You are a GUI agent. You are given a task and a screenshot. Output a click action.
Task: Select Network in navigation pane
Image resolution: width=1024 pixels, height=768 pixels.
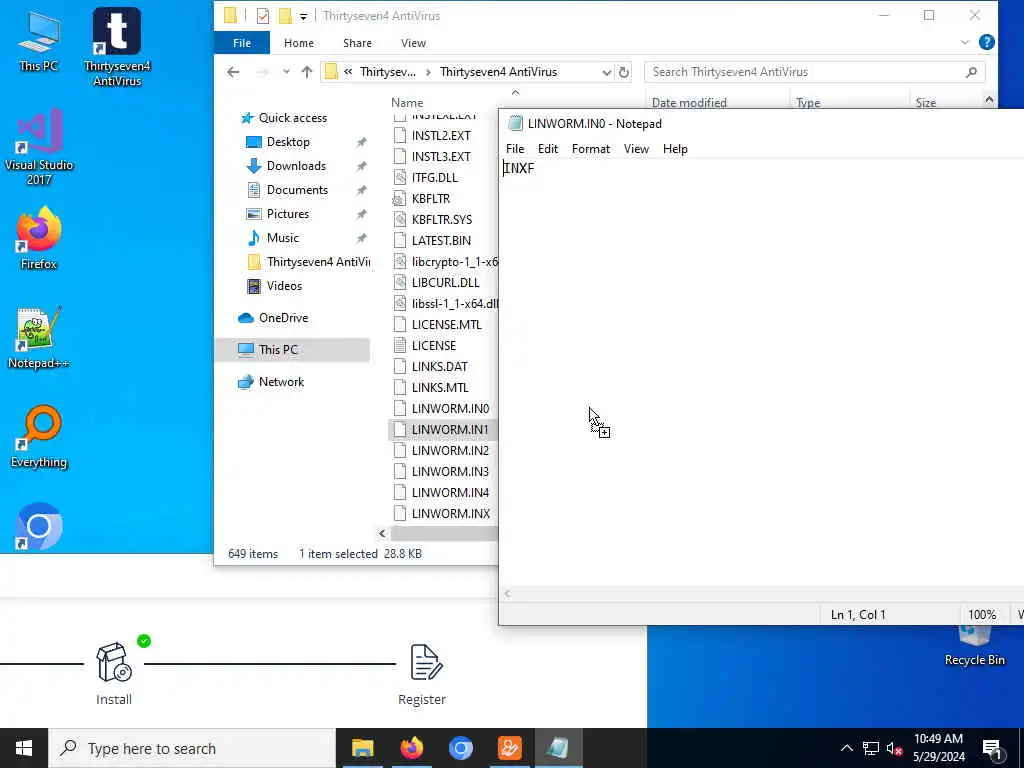[281, 382]
